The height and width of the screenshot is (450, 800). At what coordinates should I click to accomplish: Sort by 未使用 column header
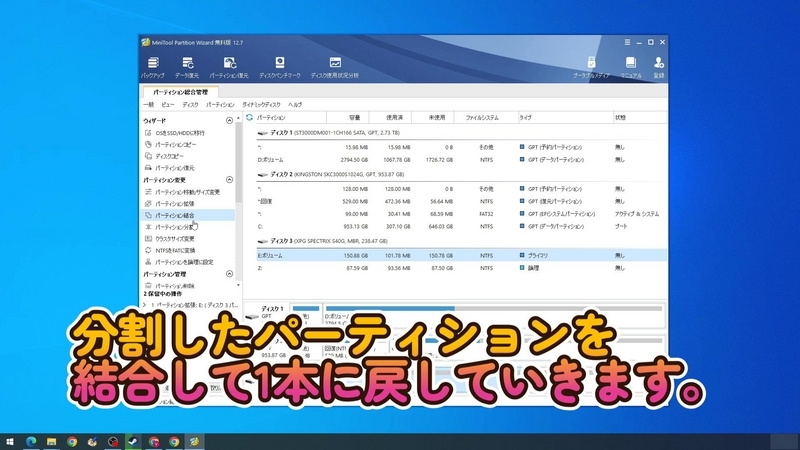(433, 117)
